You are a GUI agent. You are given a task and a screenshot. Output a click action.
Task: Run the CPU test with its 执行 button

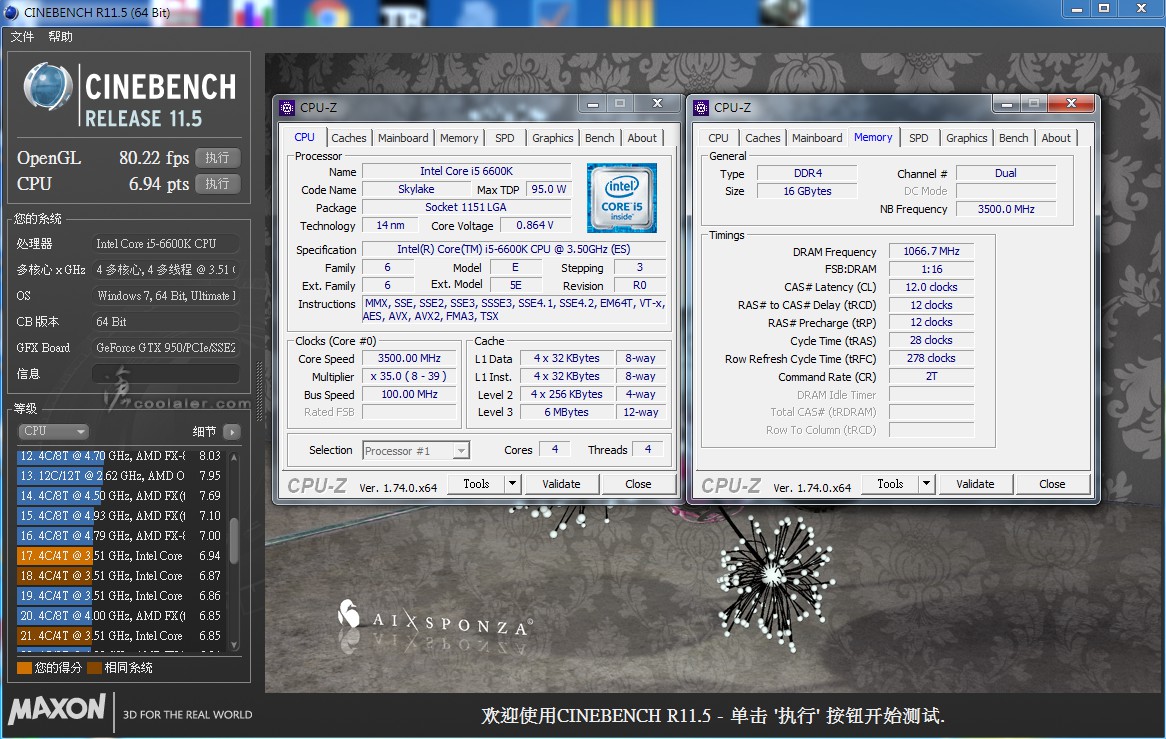218,184
